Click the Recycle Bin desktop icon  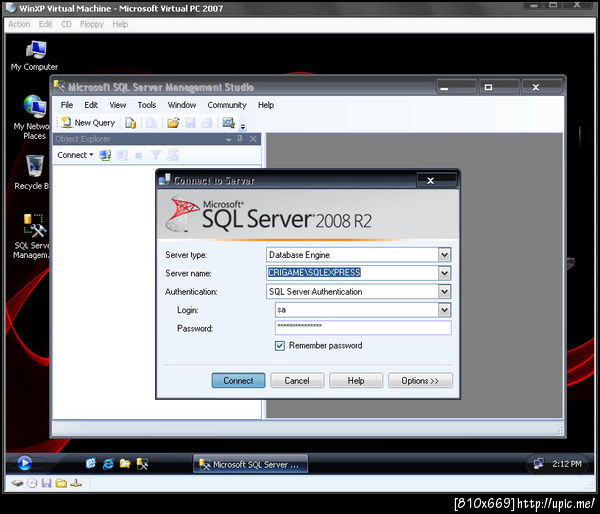(34, 172)
